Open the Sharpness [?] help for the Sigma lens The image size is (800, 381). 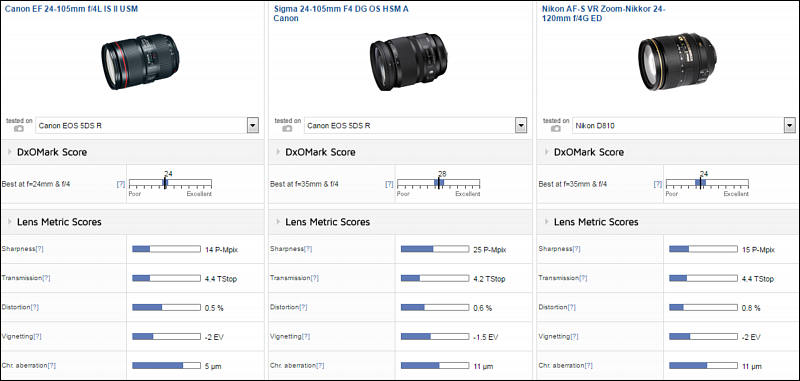pyautogui.click(x=308, y=249)
